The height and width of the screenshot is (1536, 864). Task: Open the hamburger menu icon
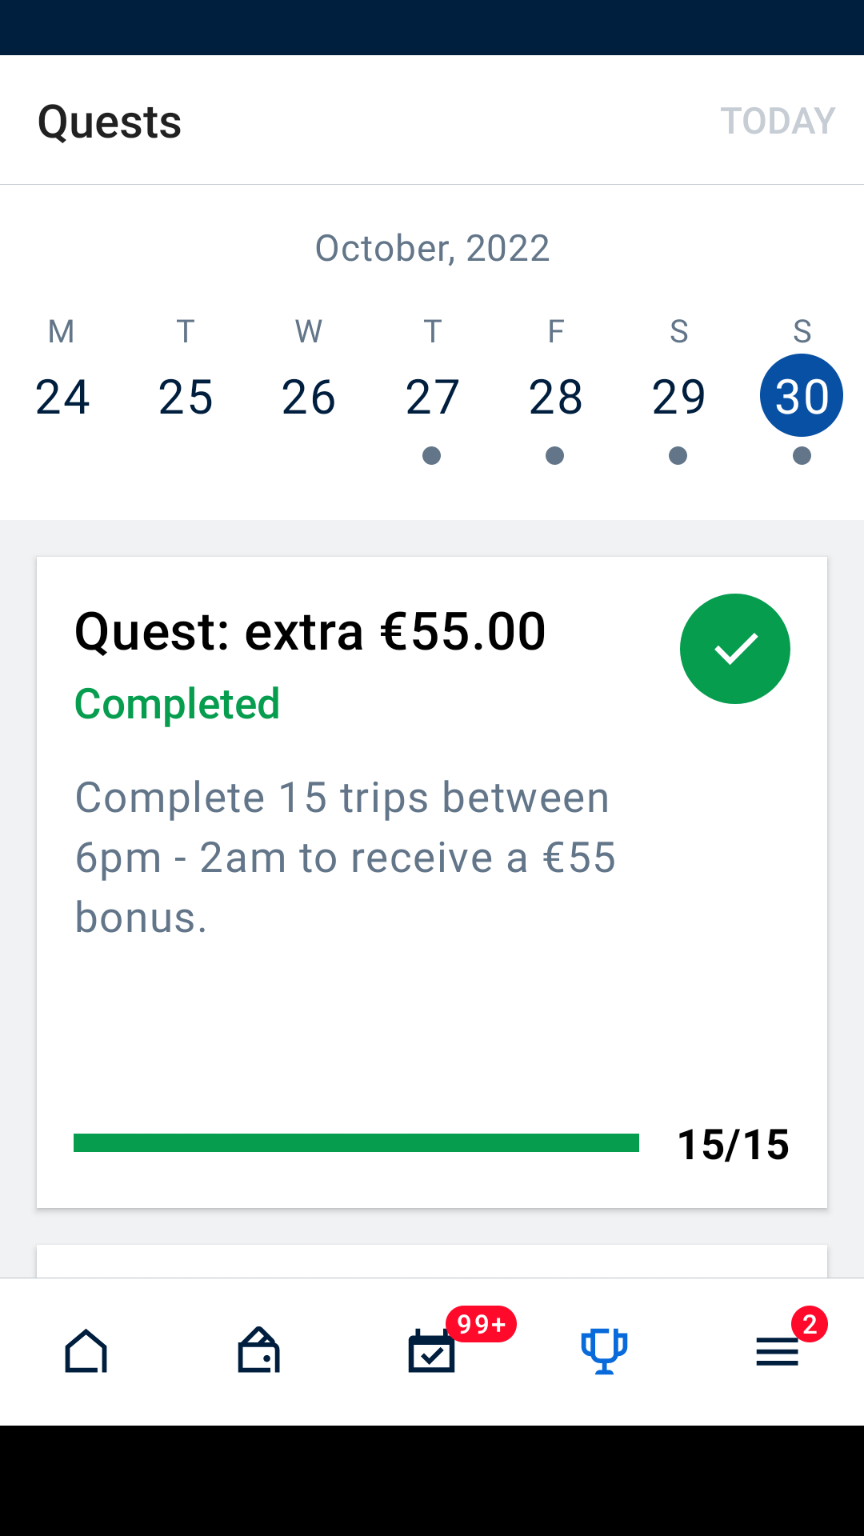[777, 1354]
